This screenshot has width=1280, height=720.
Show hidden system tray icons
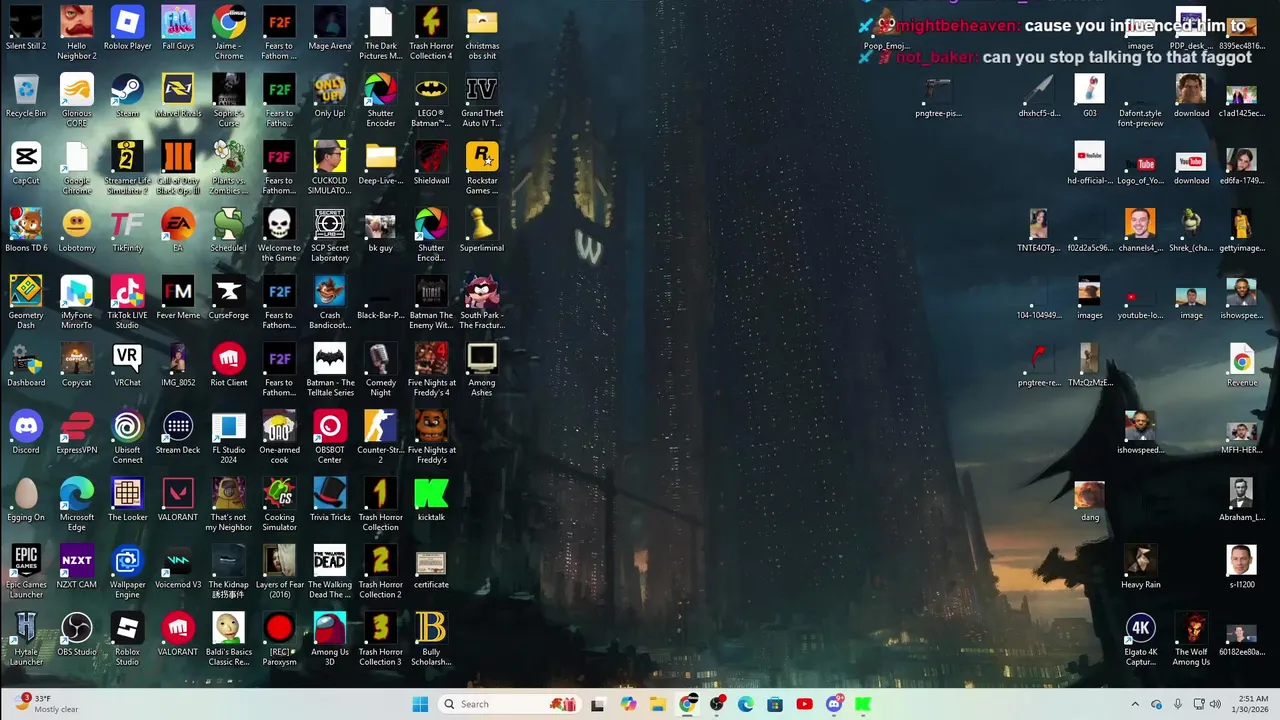coord(1135,704)
